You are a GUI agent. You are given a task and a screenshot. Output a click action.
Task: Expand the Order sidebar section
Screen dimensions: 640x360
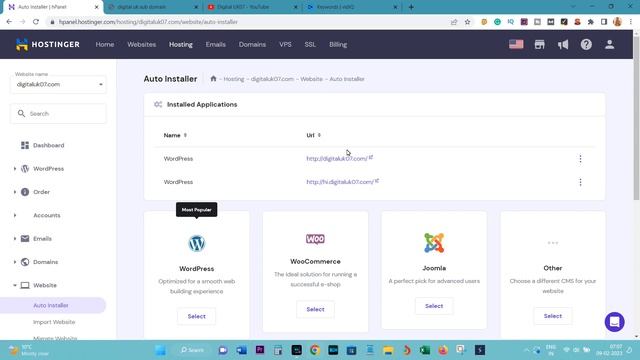click(x=15, y=192)
